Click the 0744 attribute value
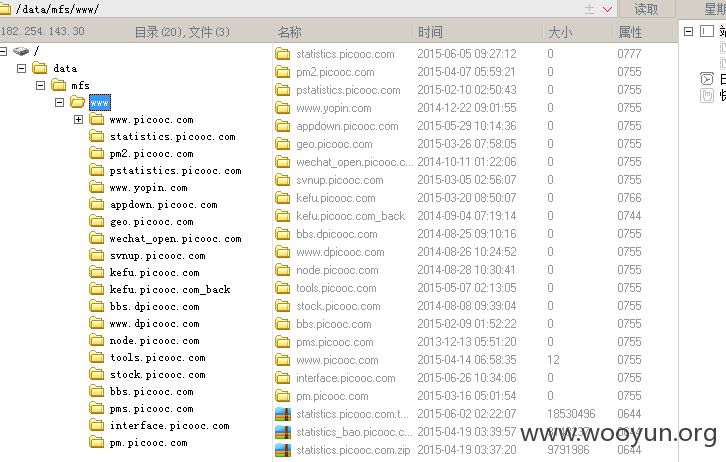 629,216
